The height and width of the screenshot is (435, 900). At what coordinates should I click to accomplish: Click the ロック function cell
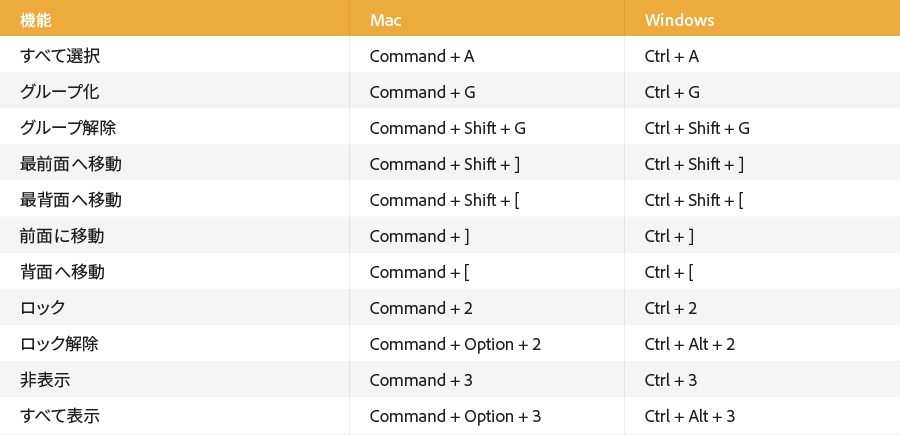click(43, 308)
